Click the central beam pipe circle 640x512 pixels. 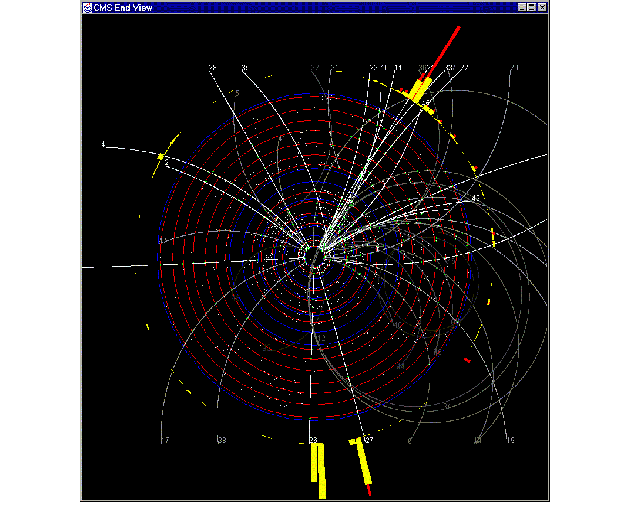pyautogui.click(x=314, y=257)
